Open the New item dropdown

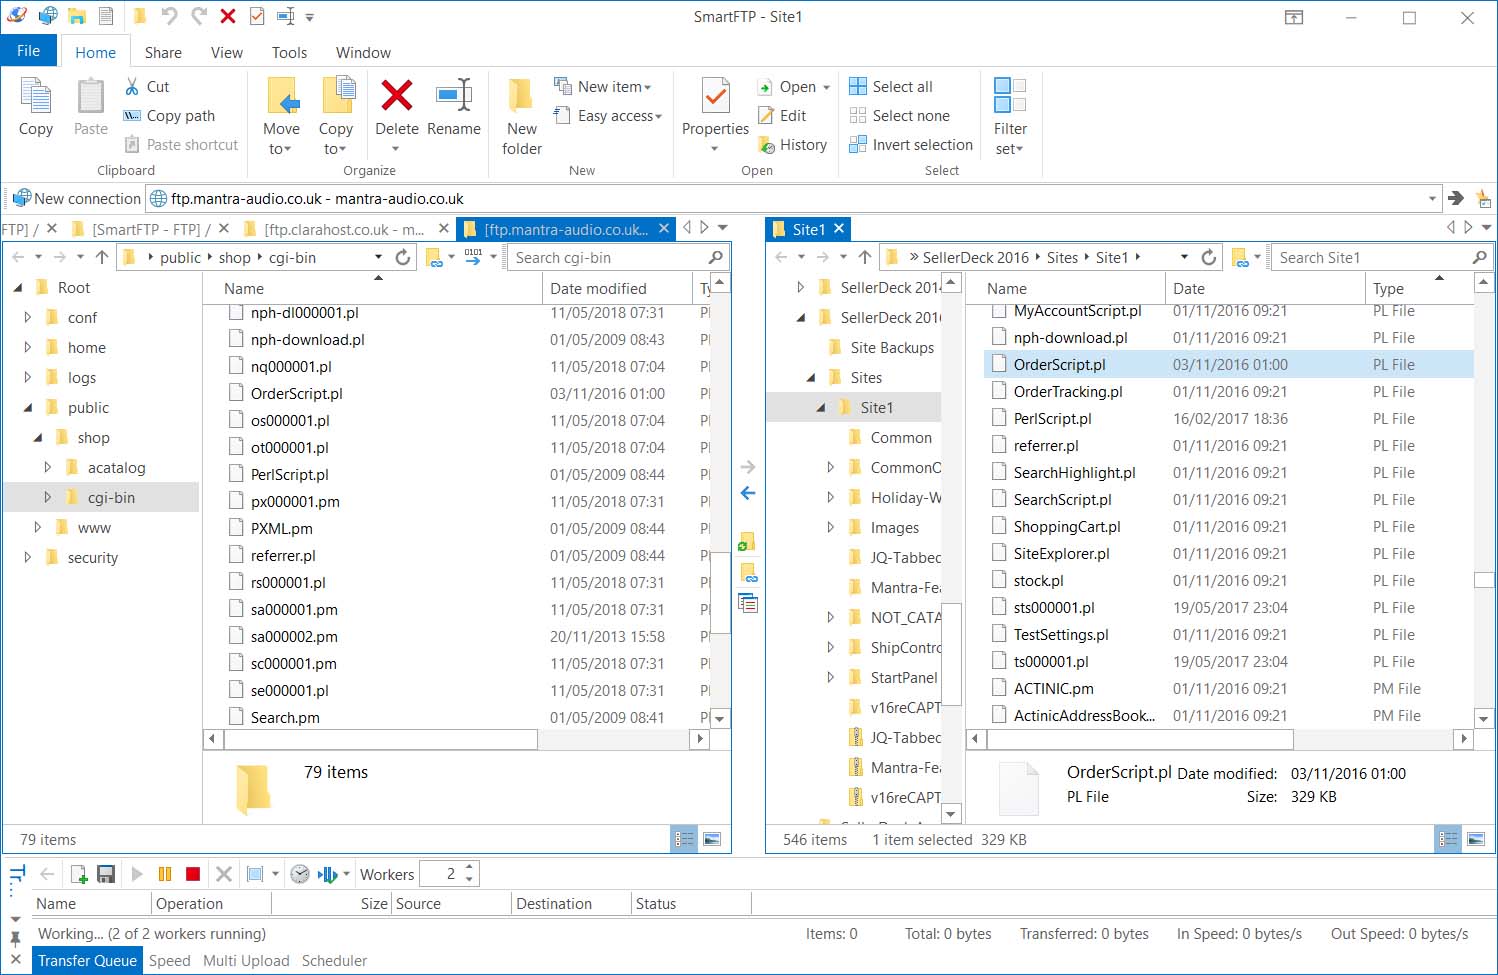point(614,87)
